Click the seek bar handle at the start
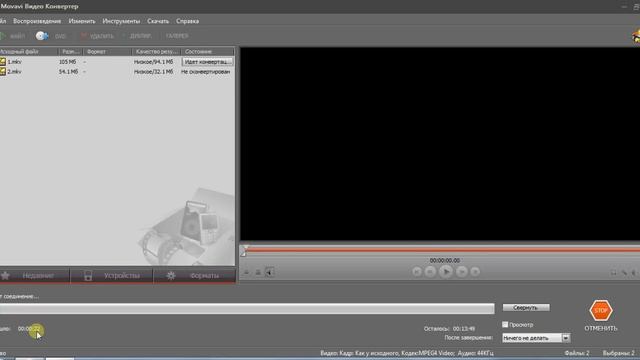This screenshot has width=640, height=360. (243, 251)
